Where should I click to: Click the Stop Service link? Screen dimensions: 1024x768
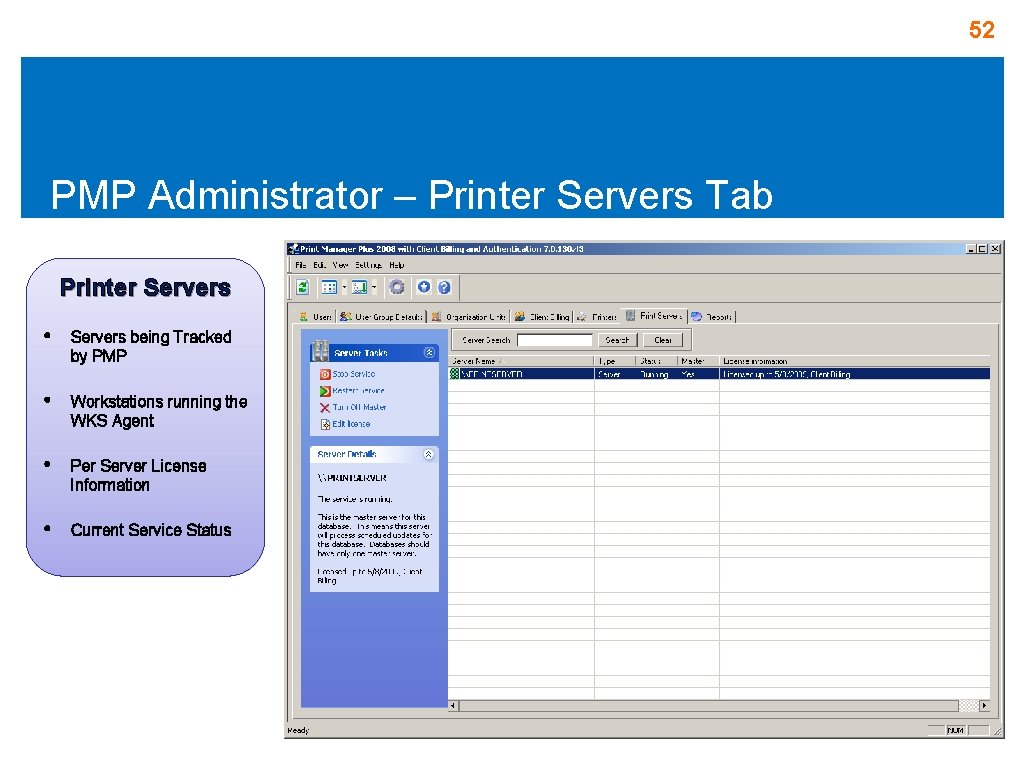353,374
